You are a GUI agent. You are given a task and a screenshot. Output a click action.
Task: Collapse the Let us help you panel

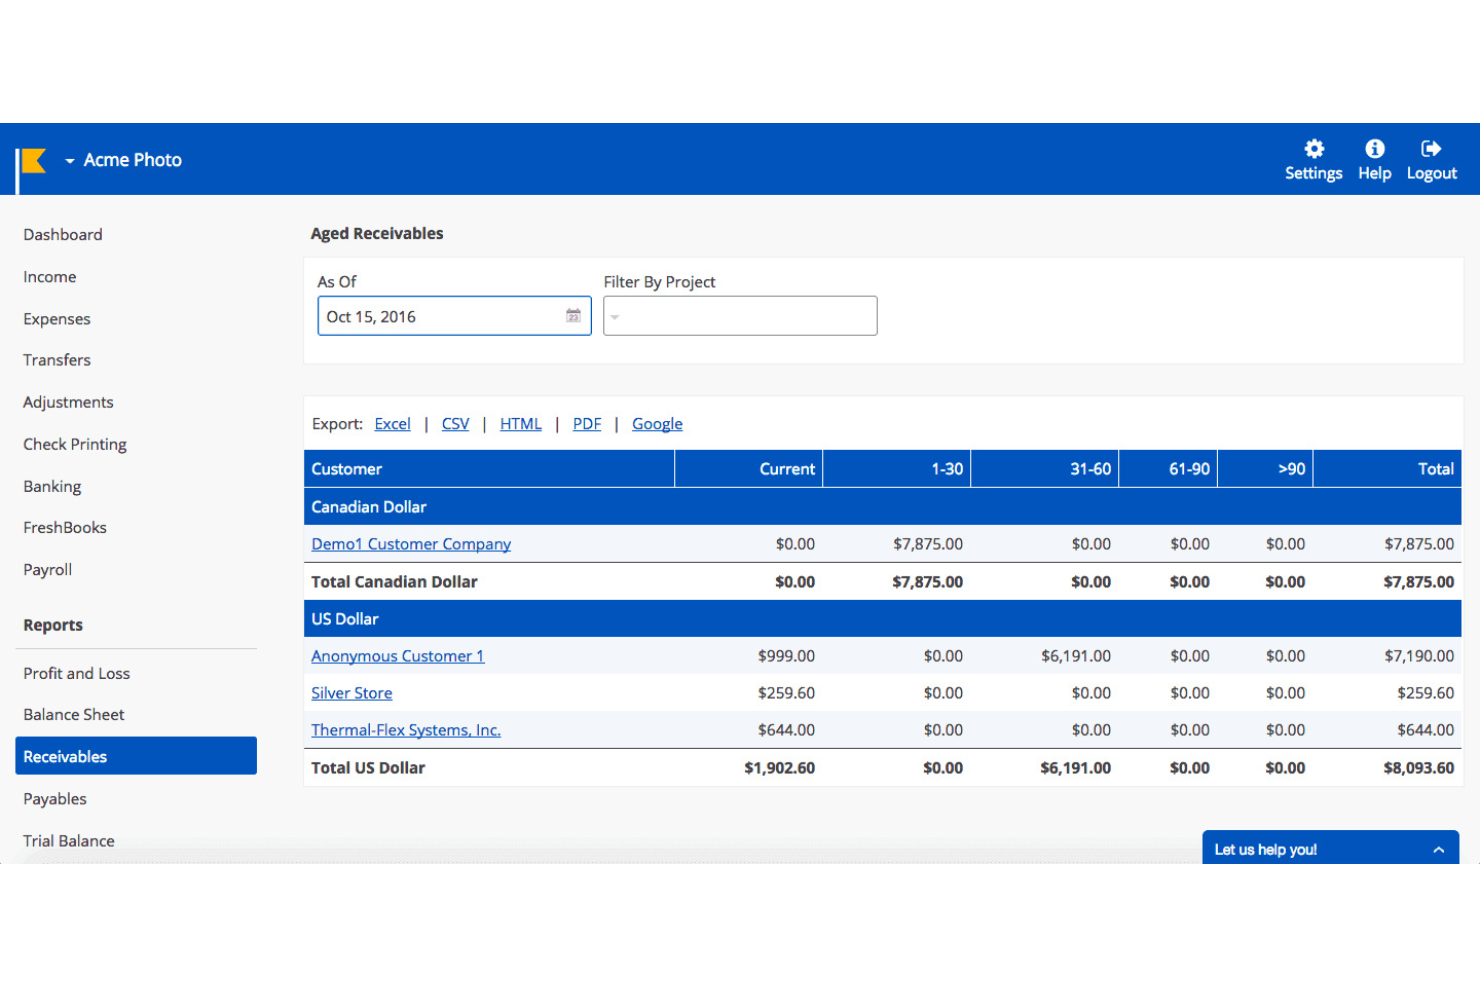click(1440, 847)
